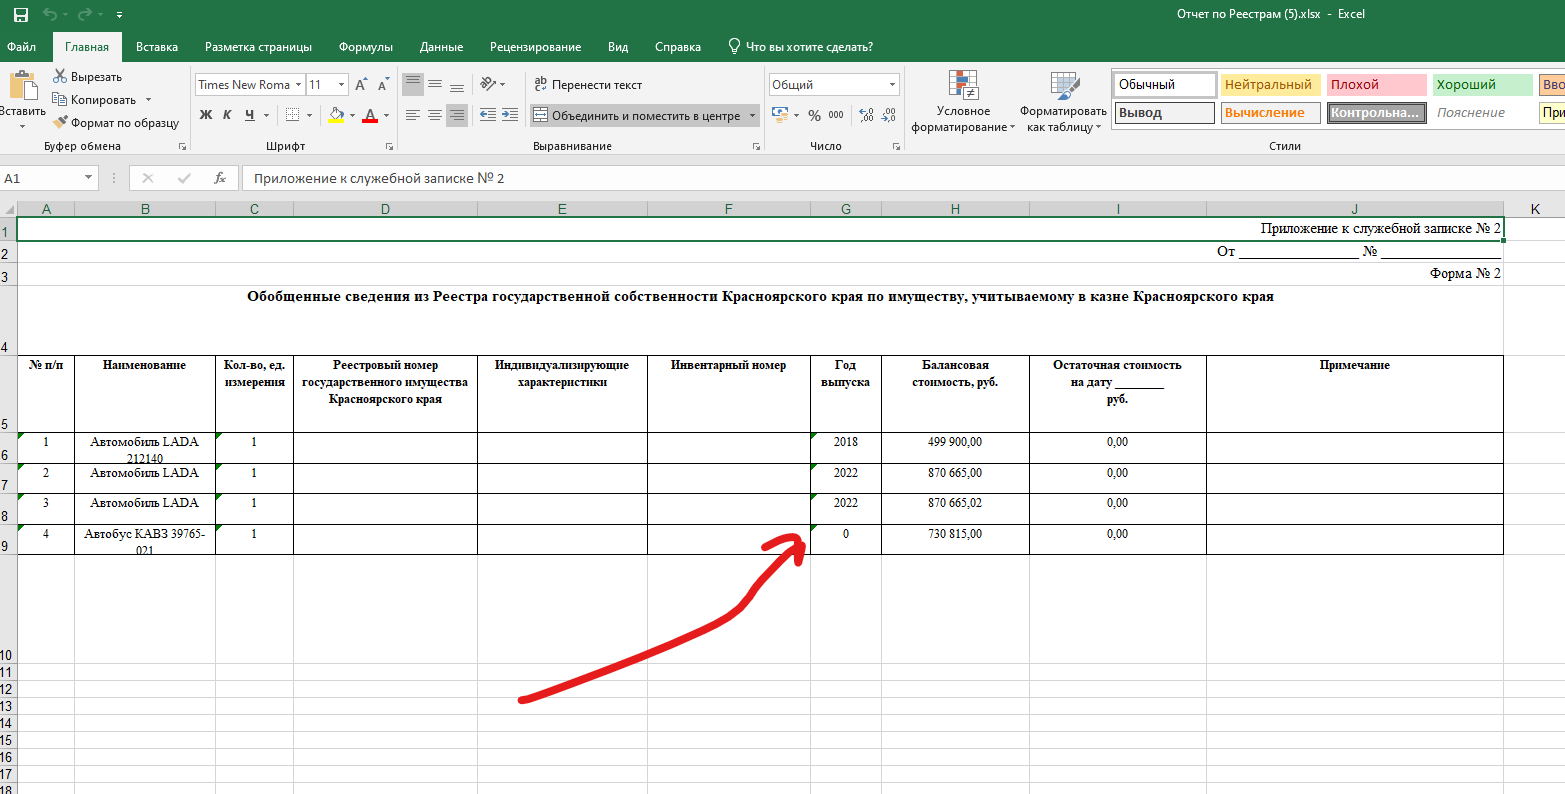Image resolution: width=1565 pixels, height=794 pixels.
Task: Toggle italic К formatting
Action: point(227,115)
